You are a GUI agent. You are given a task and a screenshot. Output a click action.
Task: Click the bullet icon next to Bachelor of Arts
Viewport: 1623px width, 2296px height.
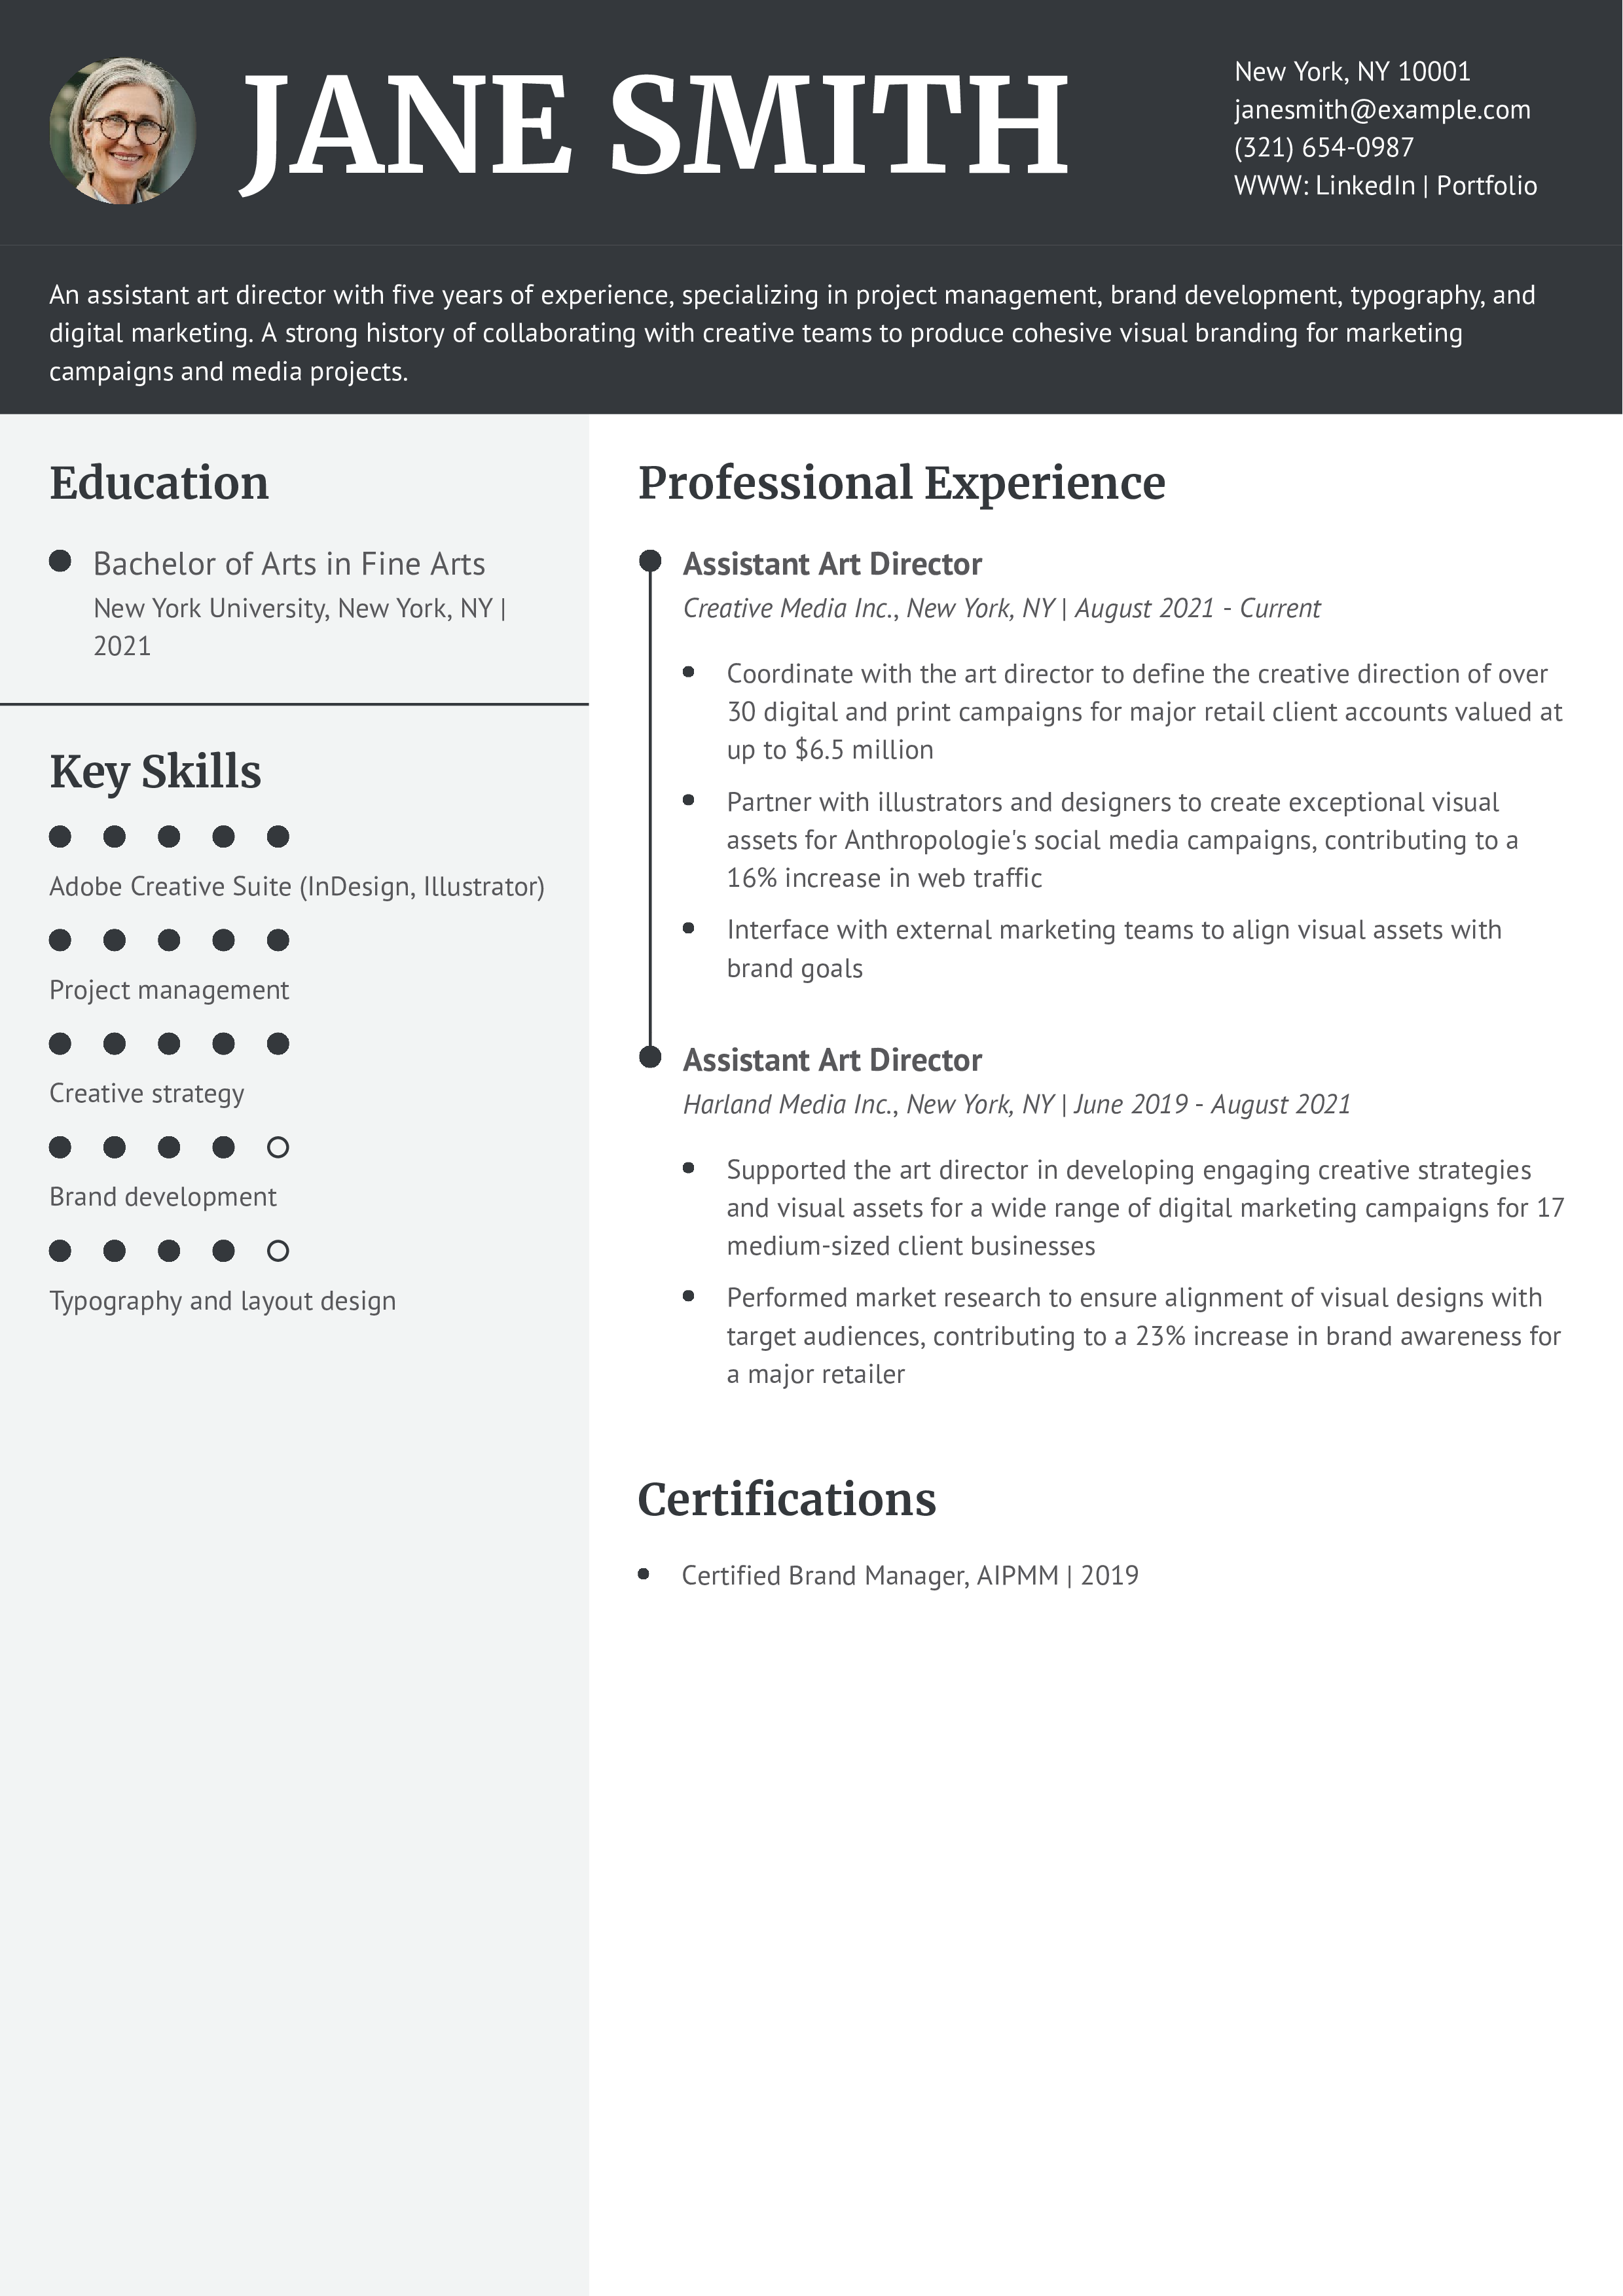click(60, 561)
